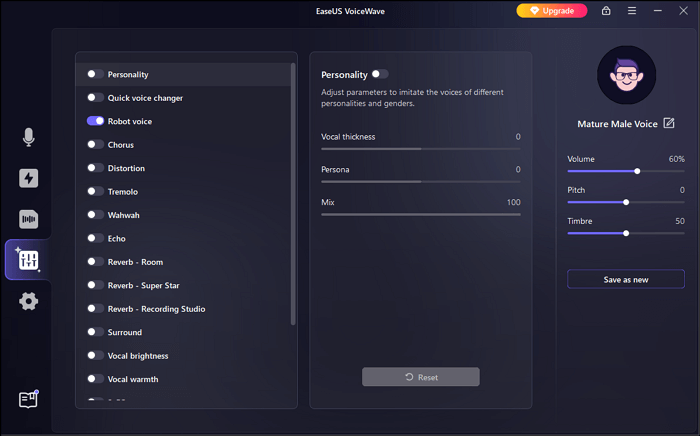
Task: Enable the Distortion toggle
Action: coord(95,168)
